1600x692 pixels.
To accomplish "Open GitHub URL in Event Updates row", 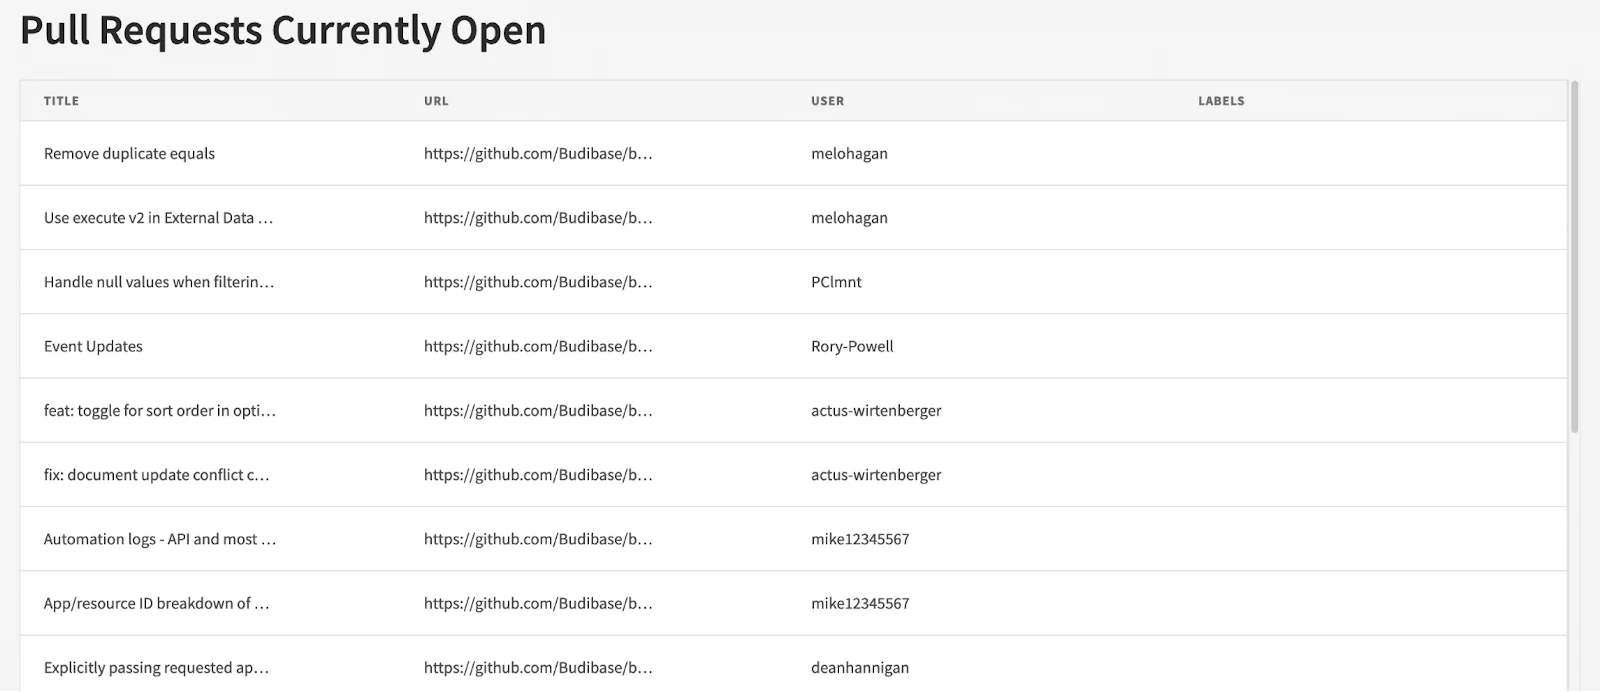I will tap(538, 347).
